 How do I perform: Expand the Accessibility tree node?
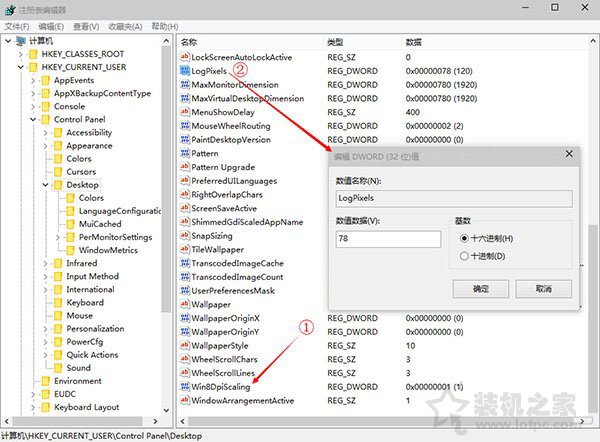point(46,133)
